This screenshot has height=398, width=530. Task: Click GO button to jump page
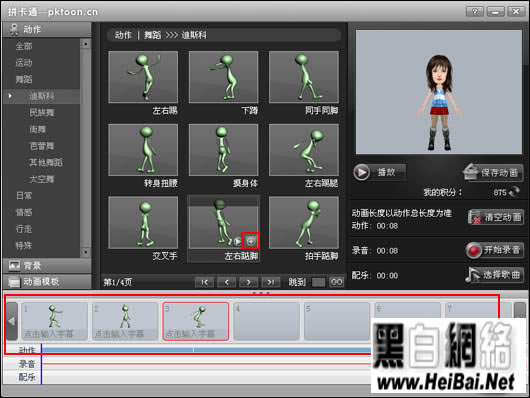click(336, 282)
